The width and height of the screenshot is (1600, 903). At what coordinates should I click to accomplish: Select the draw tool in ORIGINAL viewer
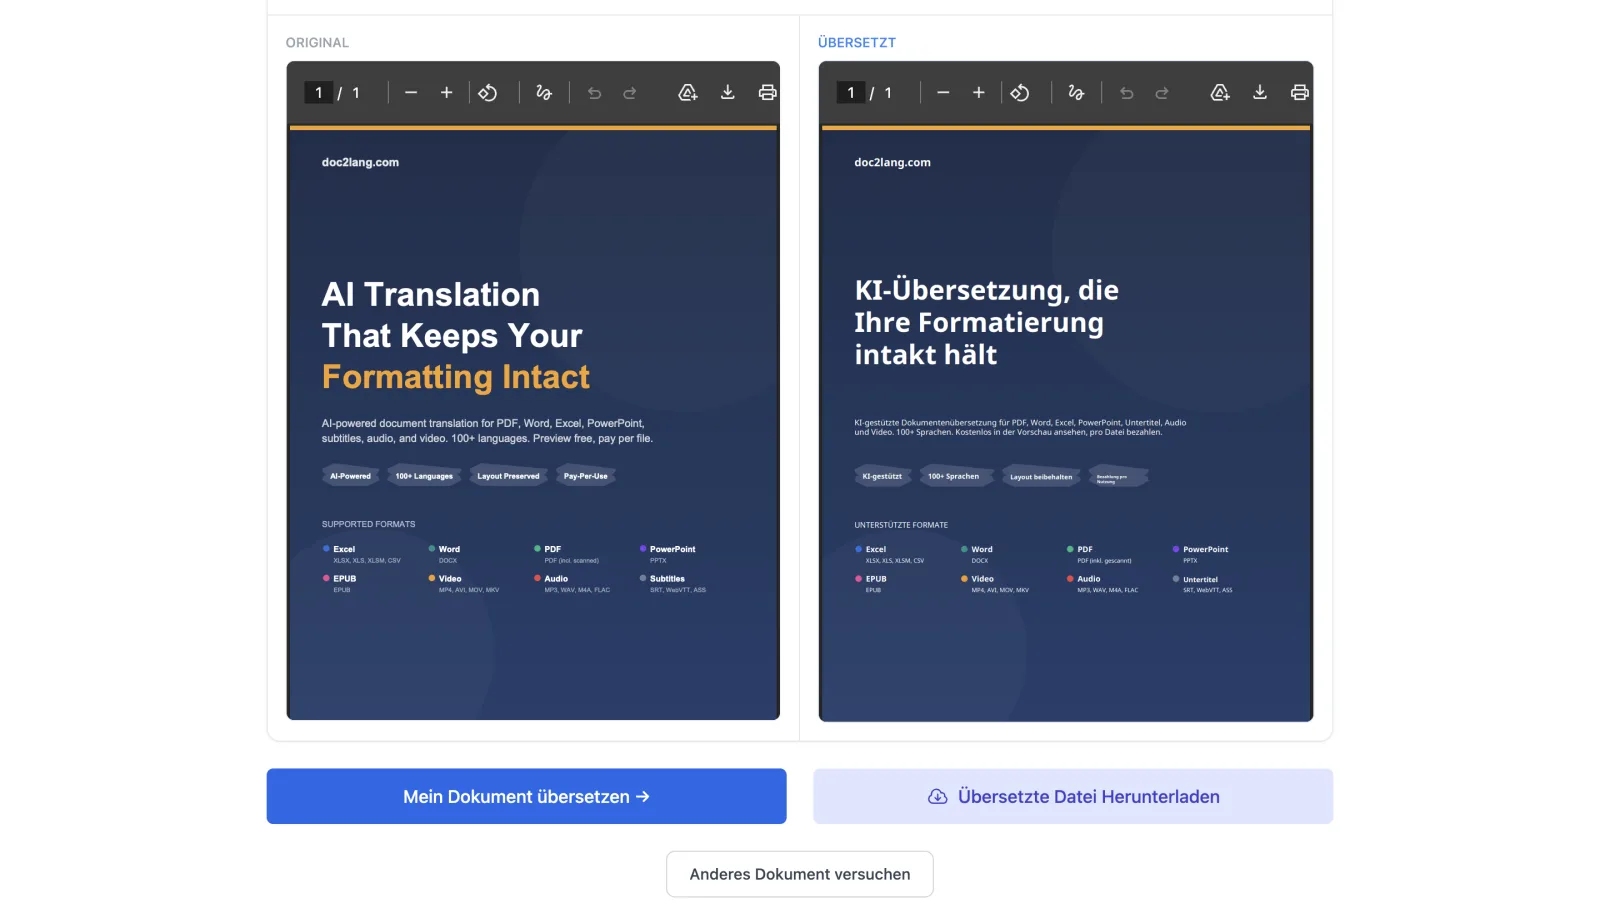544,93
